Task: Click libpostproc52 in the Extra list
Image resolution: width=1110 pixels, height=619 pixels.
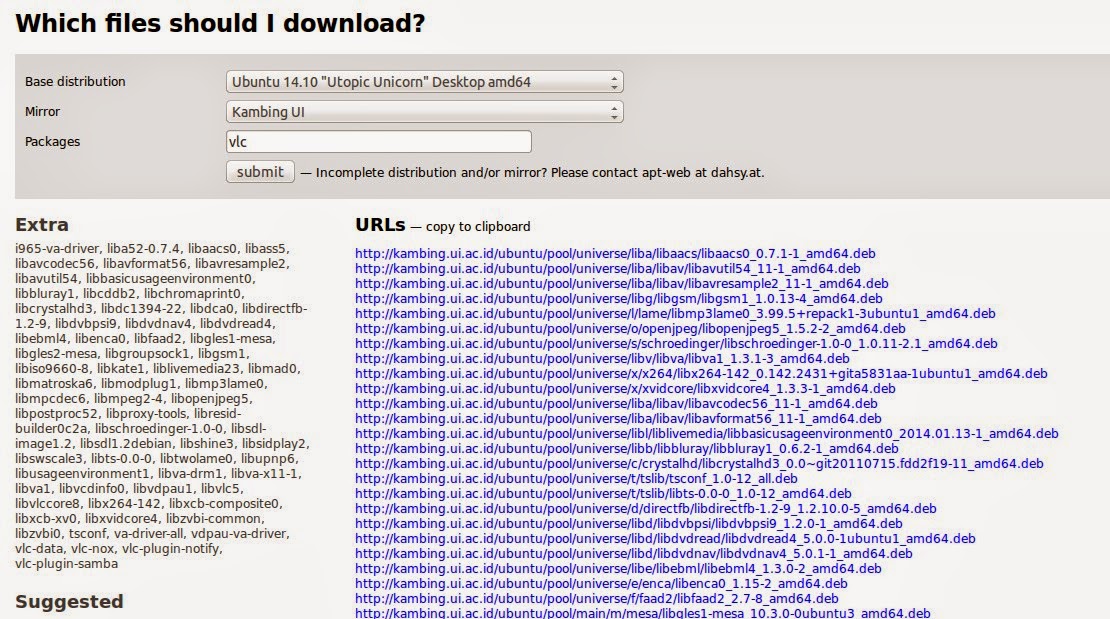Action: (x=56, y=414)
